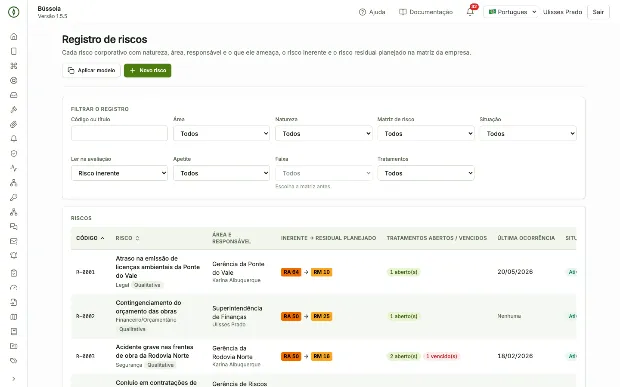Click Qualitativa tag under Atraso na emissão
The image size is (620, 387).
click(147, 285)
